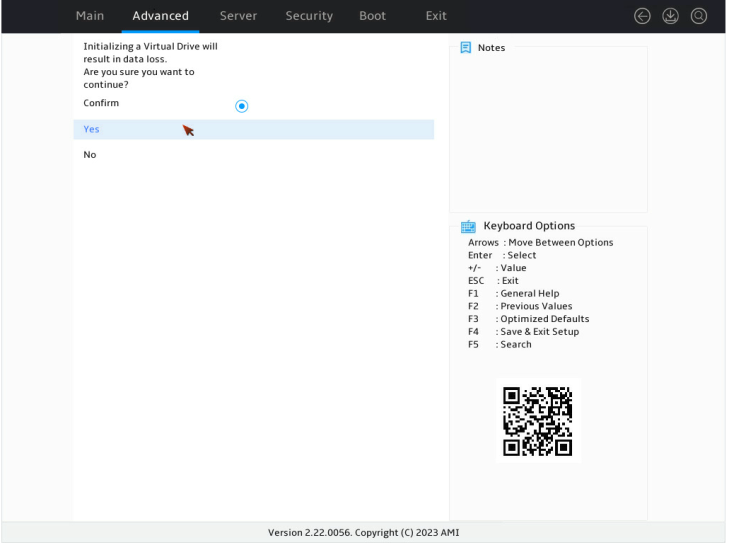Open the Server tab
This screenshot has width=729, height=545.
238,16
